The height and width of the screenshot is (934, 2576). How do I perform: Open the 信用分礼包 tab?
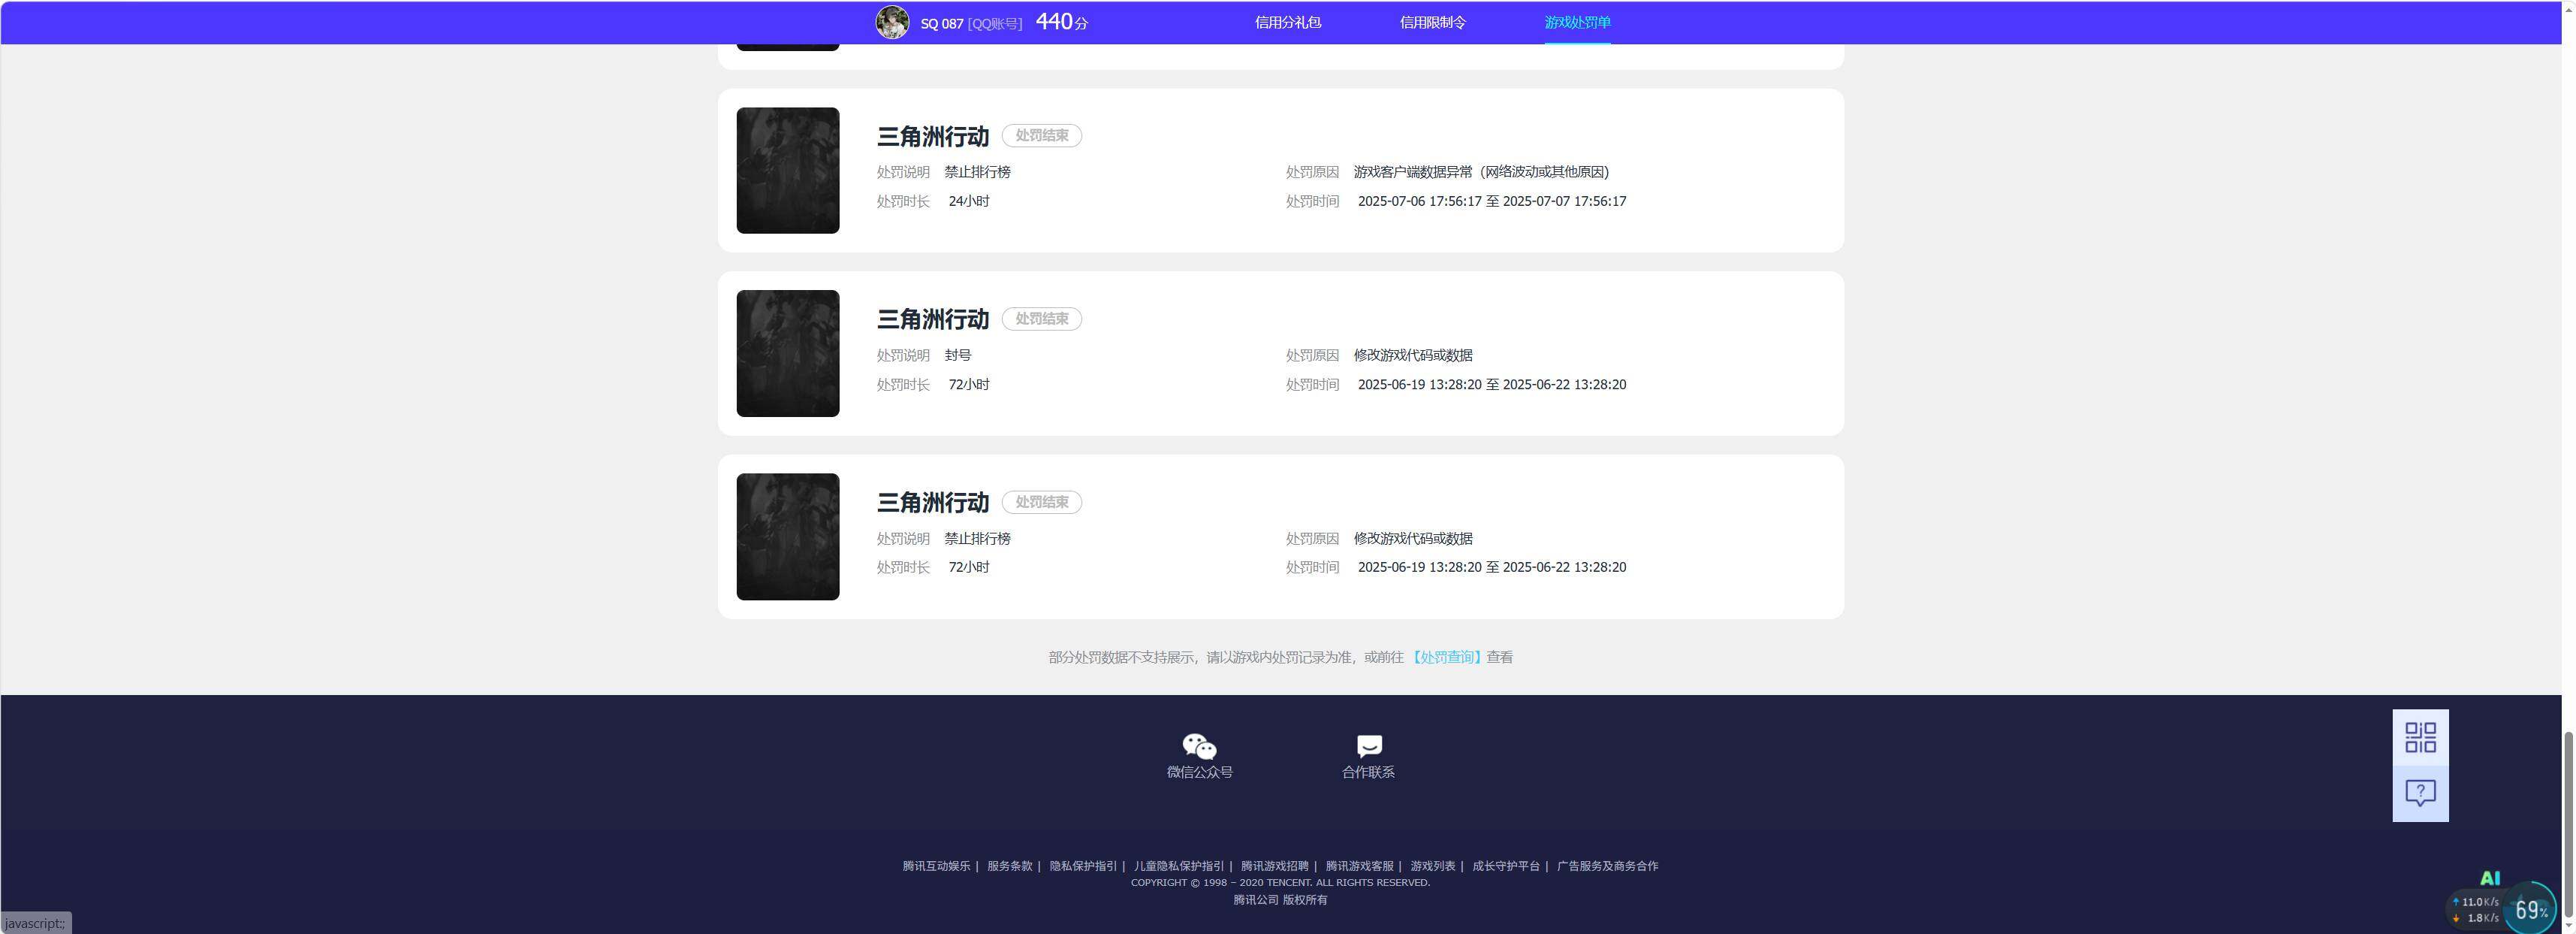tap(1288, 22)
